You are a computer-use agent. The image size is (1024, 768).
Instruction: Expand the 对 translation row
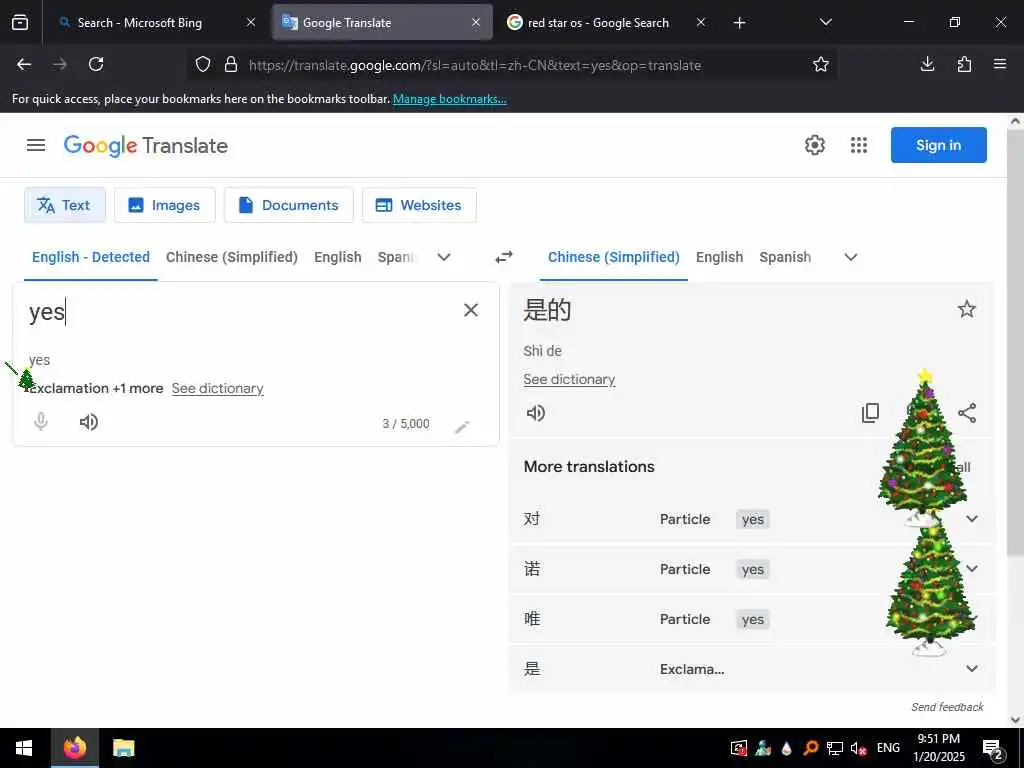pos(972,519)
